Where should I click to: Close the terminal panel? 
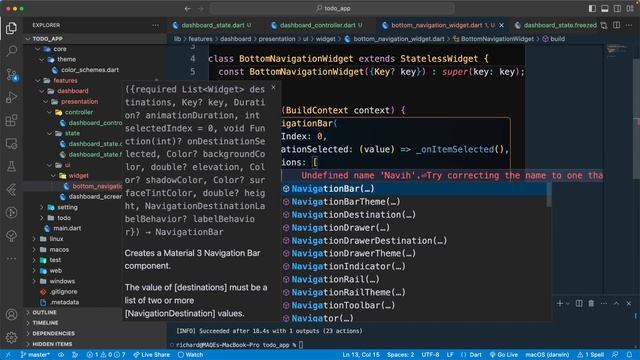pos(629,303)
